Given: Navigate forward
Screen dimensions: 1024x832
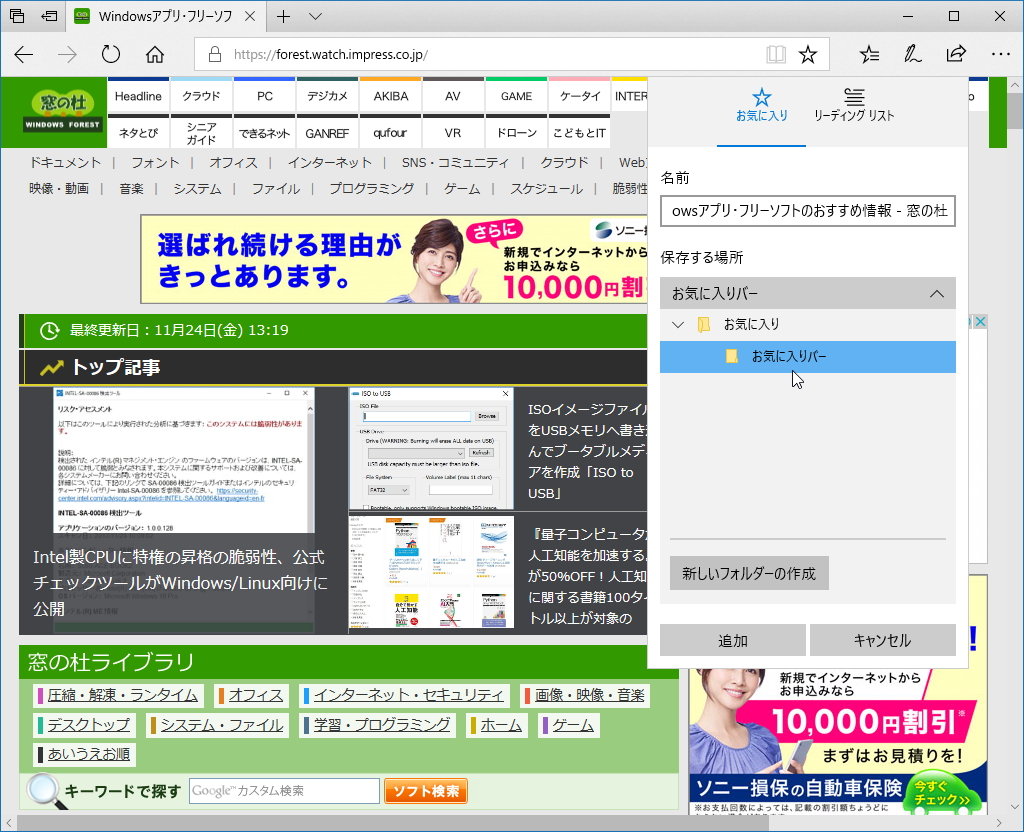Looking at the screenshot, I should click(66, 55).
